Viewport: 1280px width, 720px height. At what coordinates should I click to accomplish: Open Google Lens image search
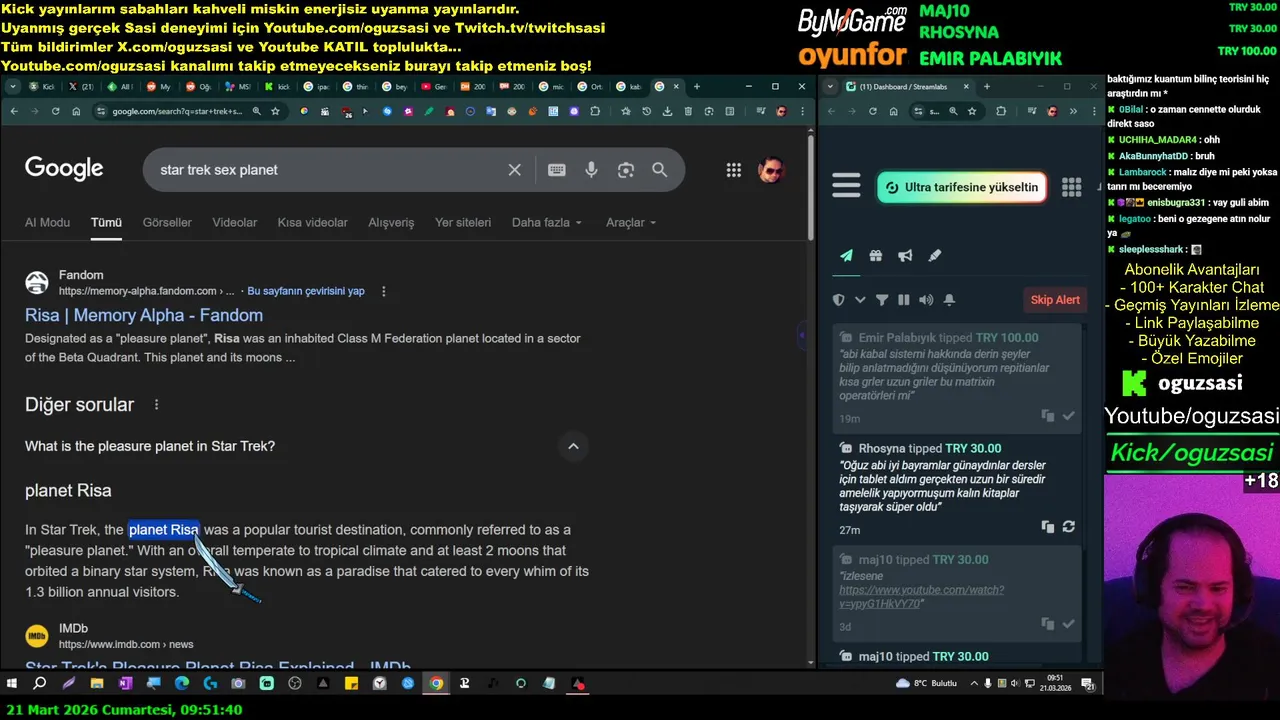(x=626, y=170)
